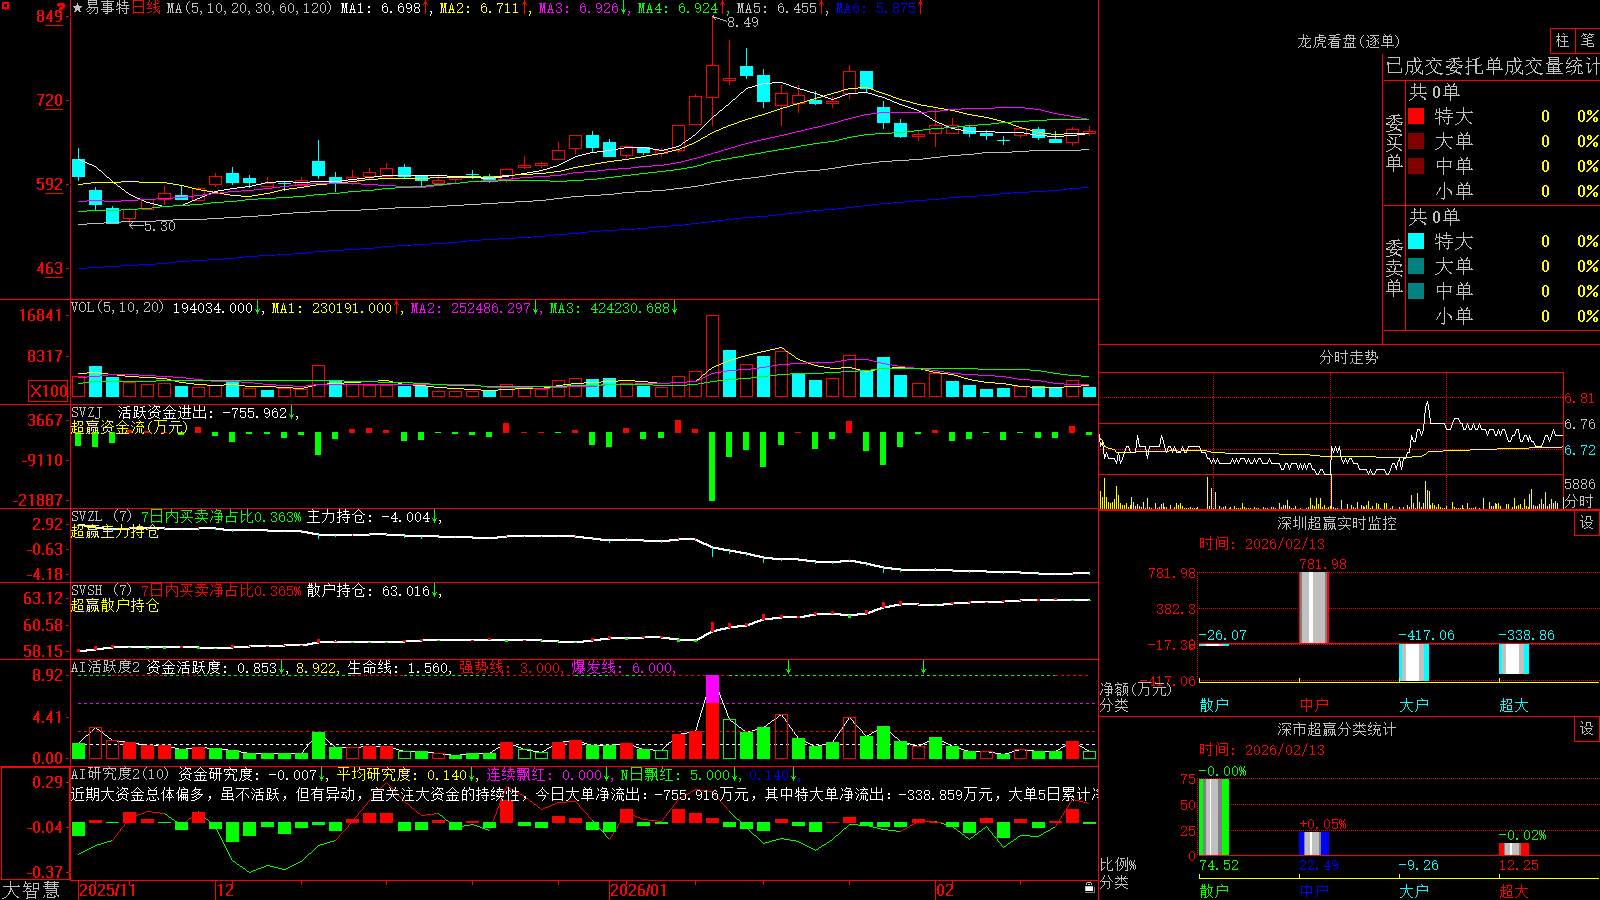
Task: Click the 12 month marker on timeline
Action: (226, 890)
